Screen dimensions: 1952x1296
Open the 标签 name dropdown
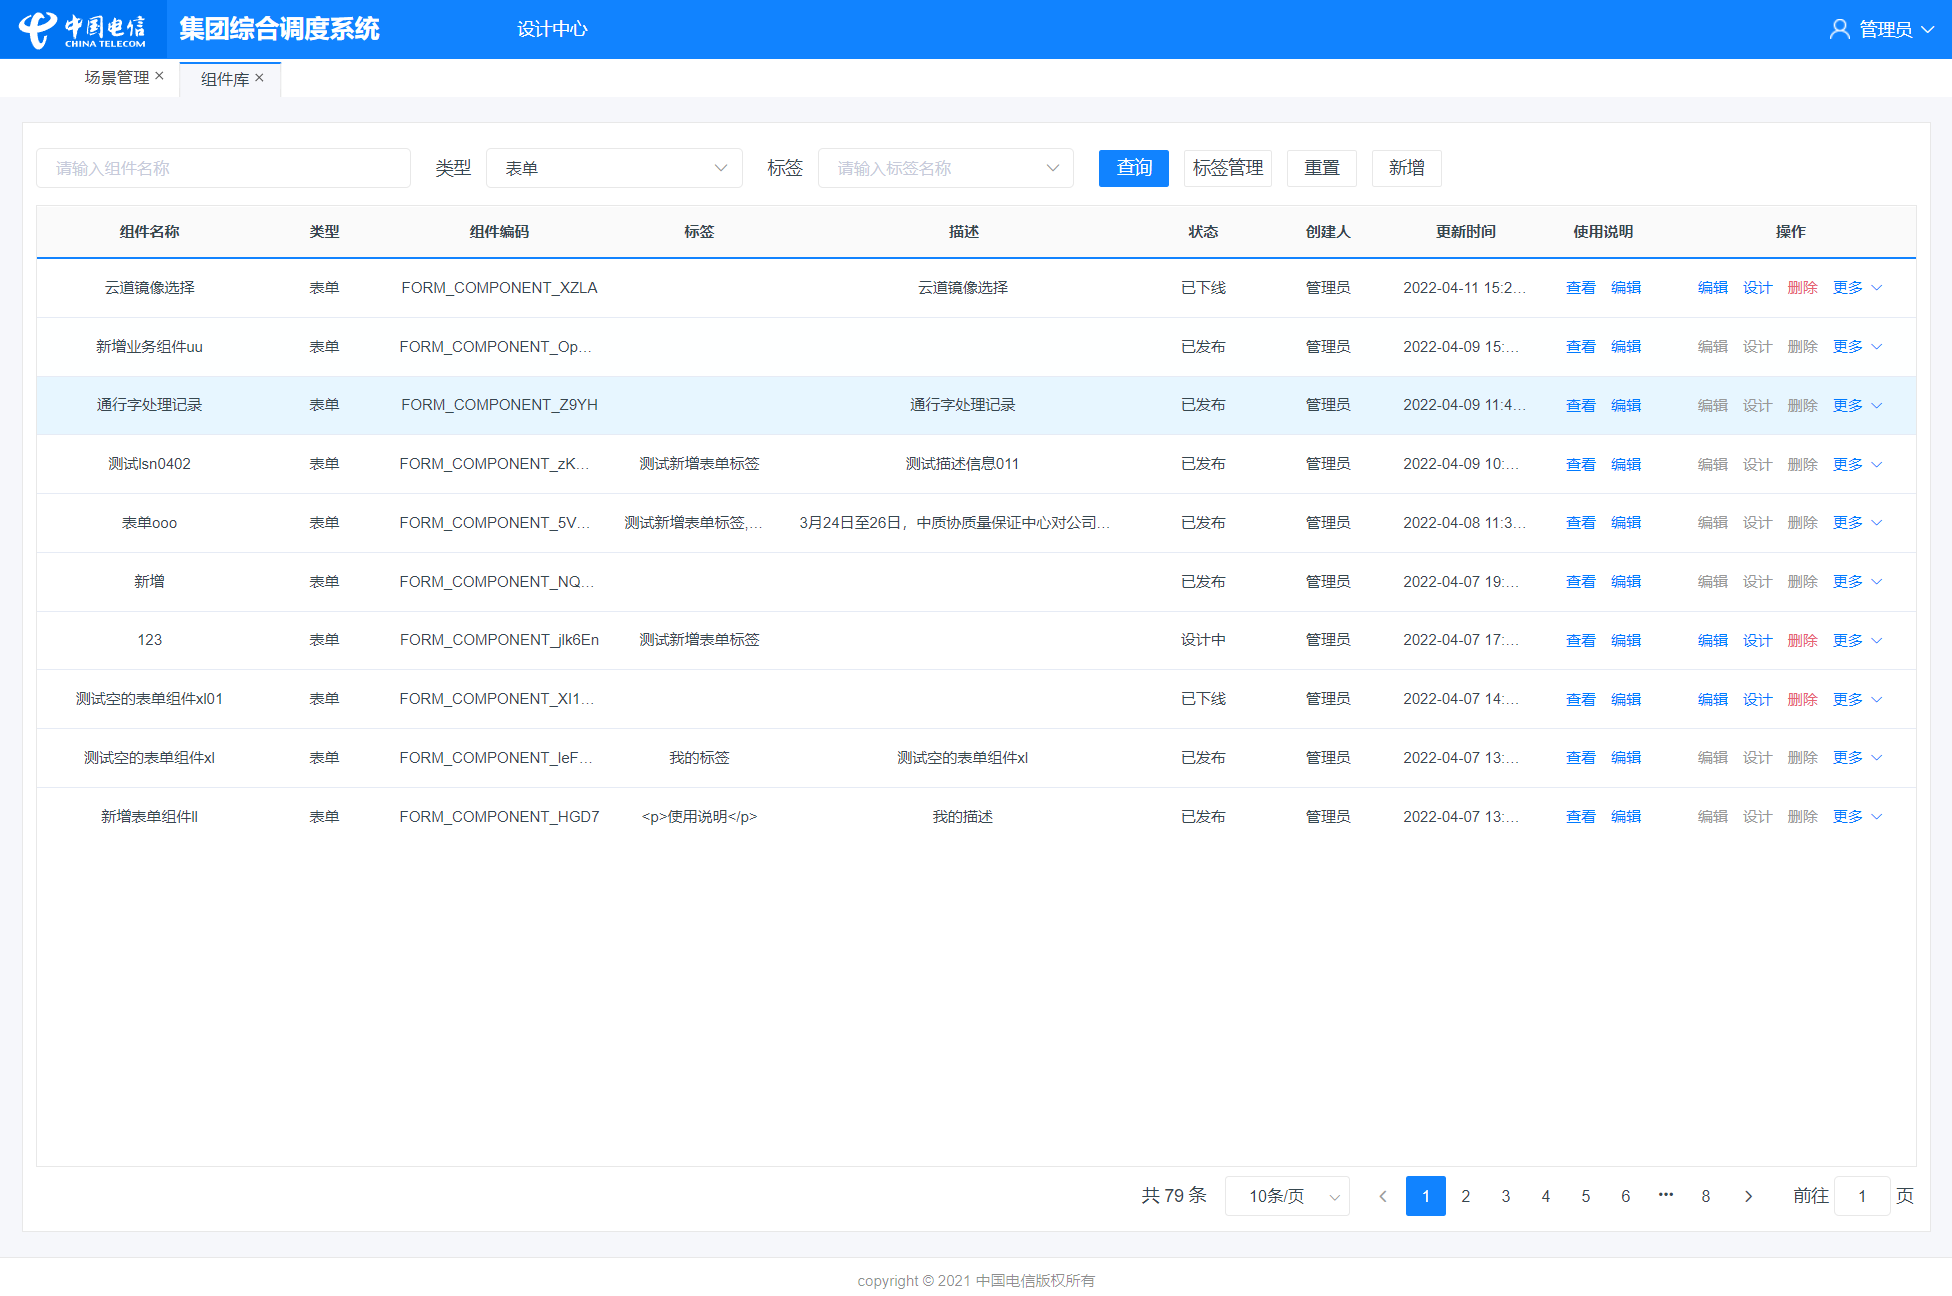945,168
